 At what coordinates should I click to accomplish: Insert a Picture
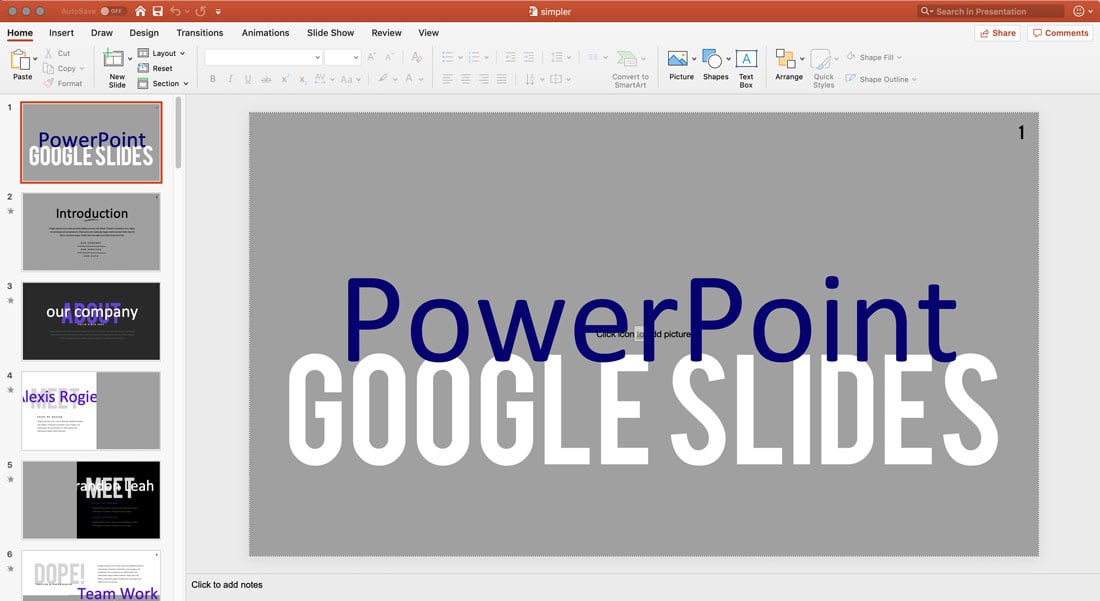[680, 66]
